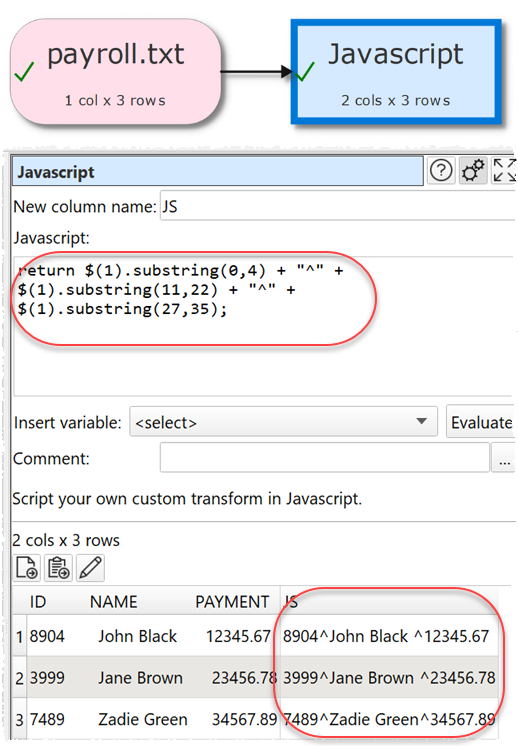
Task: Click row number 2 header
Action: [20, 677]
